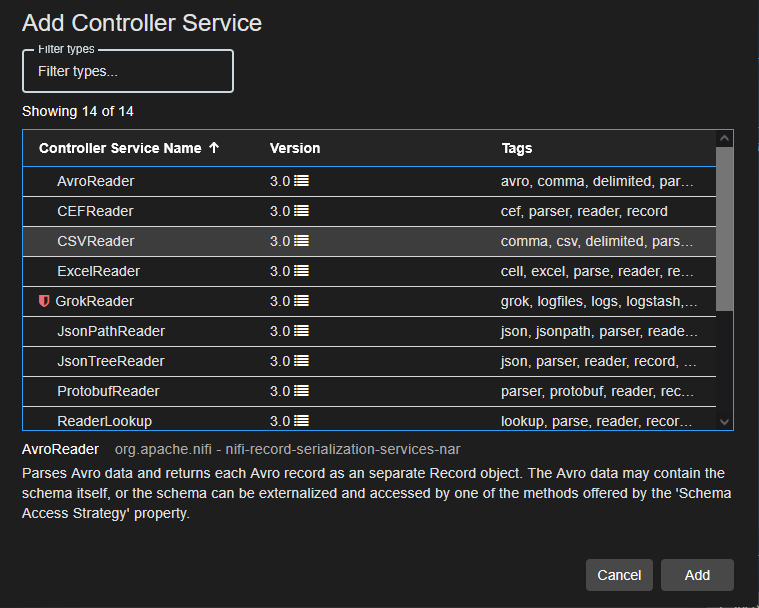Select the ProtobufReader row name
759x608 pixels.
(108, 391)
